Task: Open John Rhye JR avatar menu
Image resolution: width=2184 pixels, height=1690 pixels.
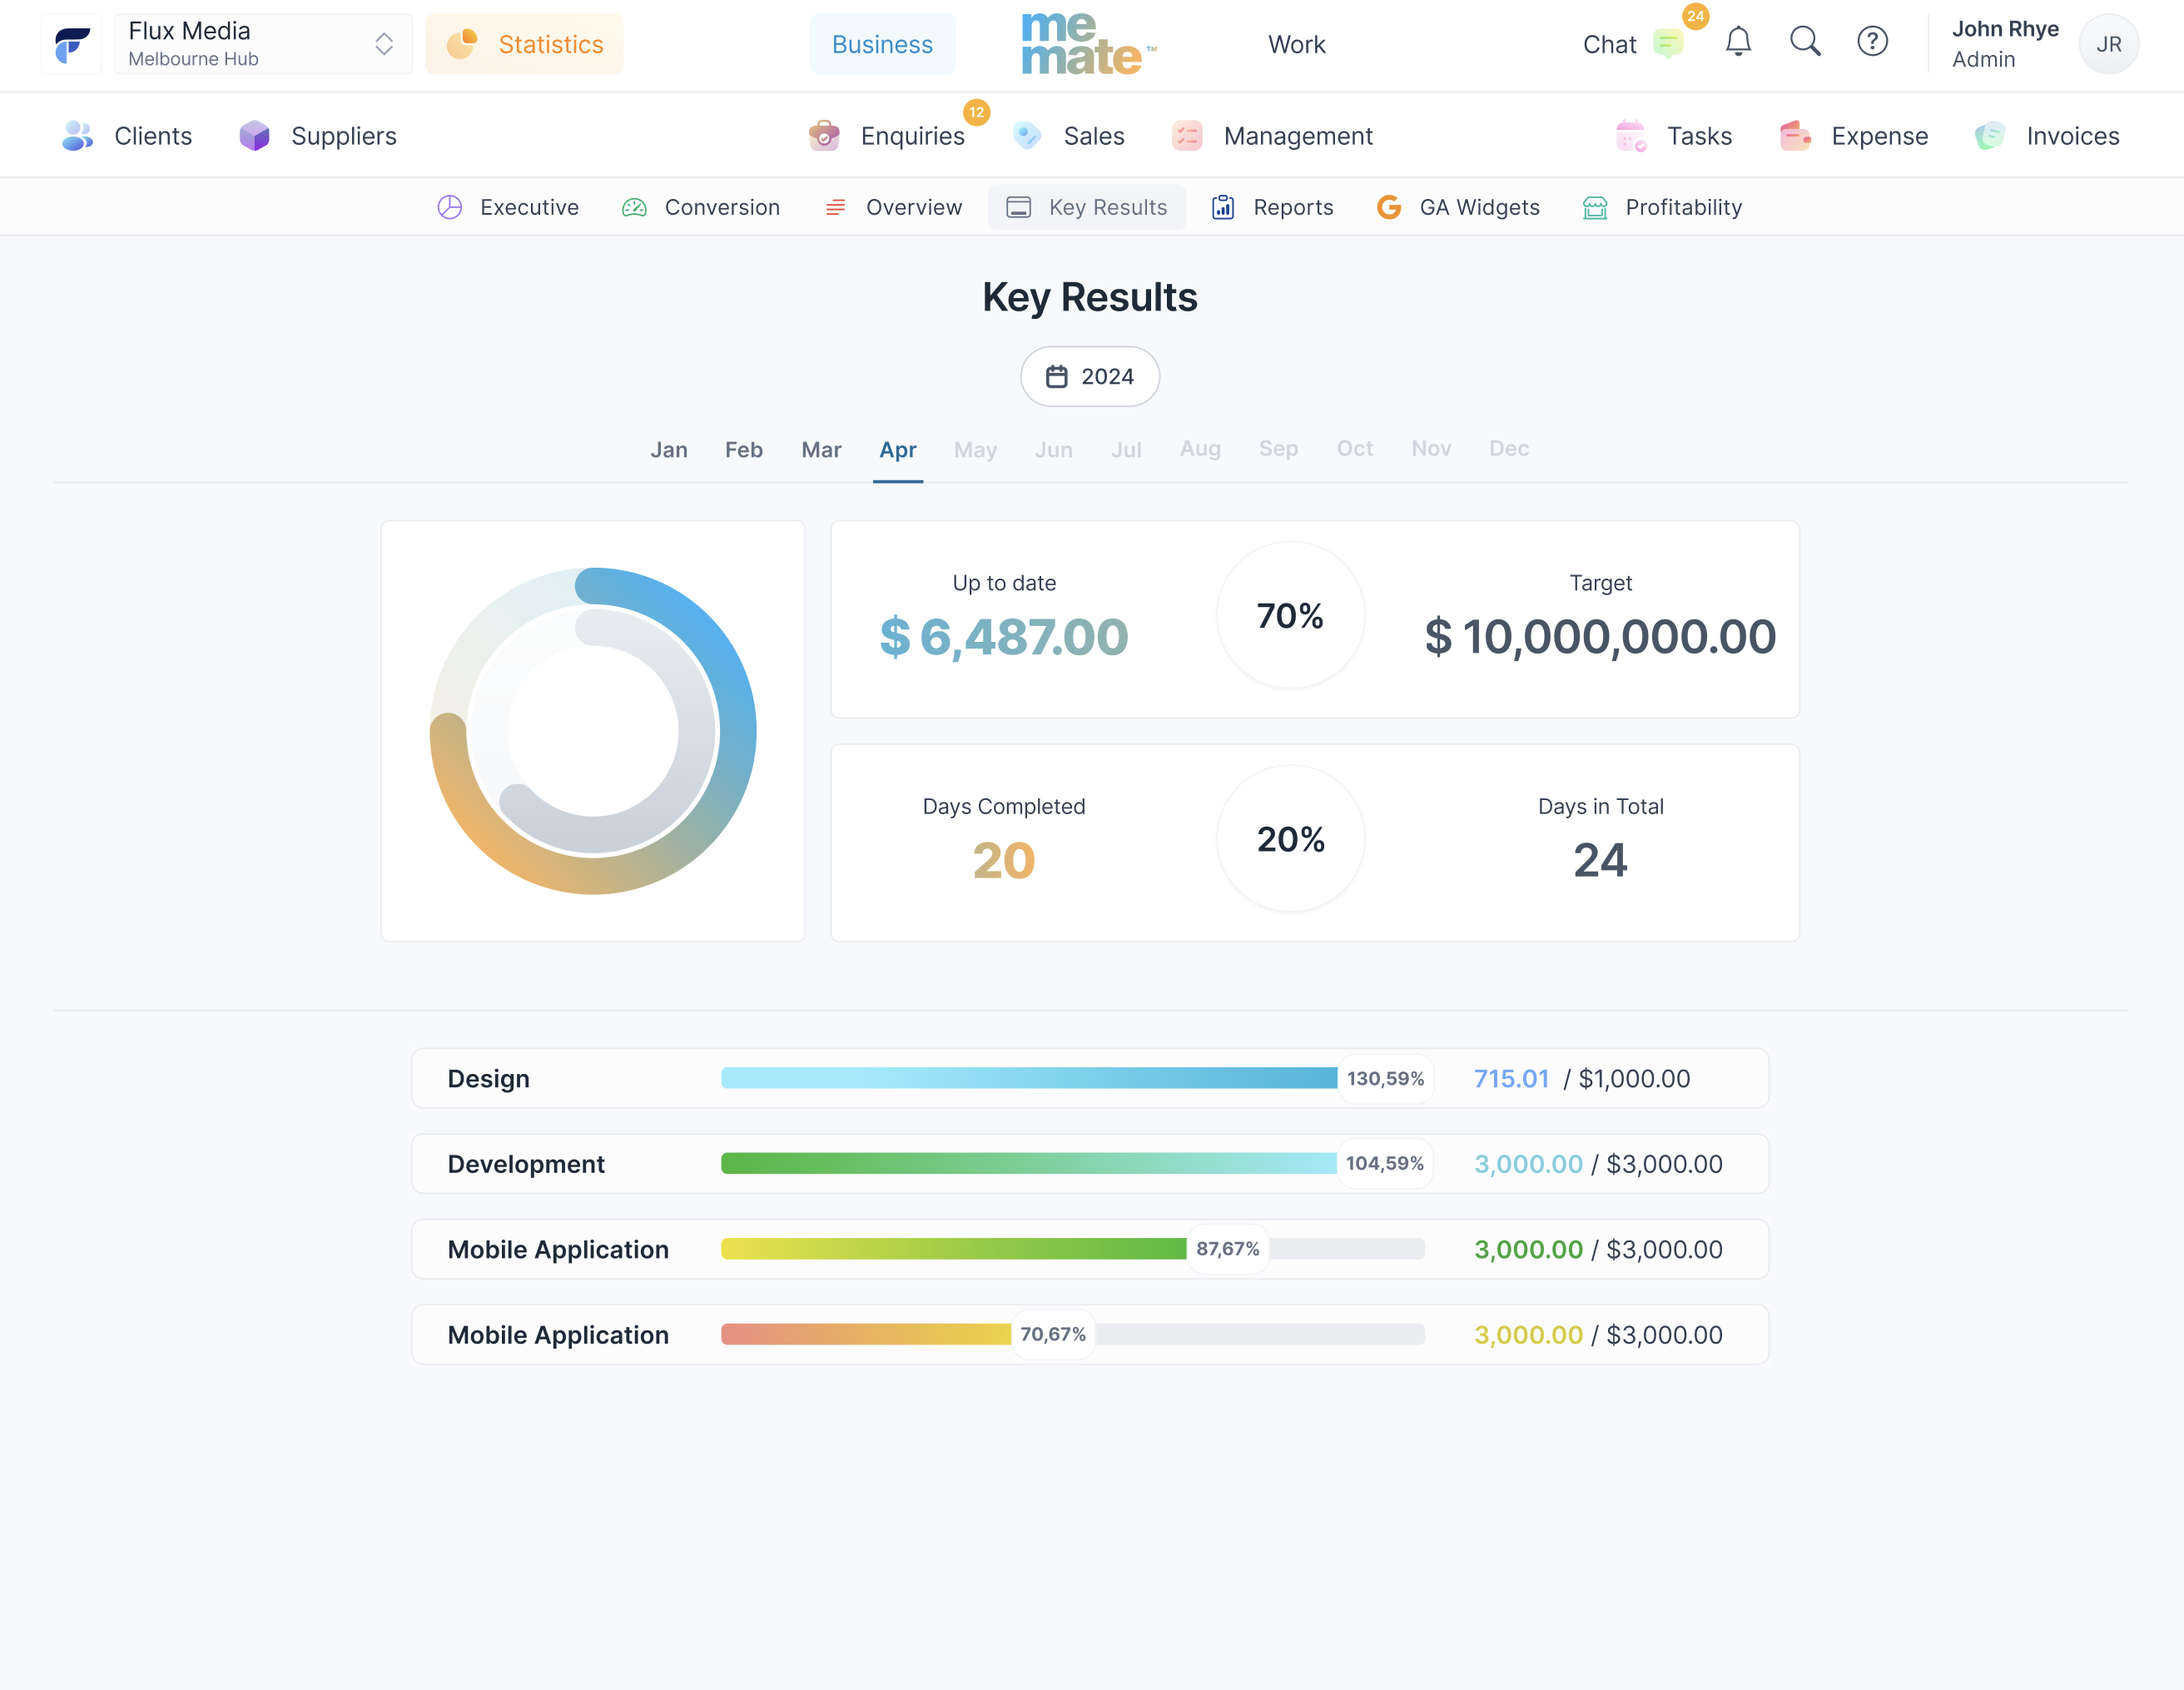Action: (x=2108, y=44)
